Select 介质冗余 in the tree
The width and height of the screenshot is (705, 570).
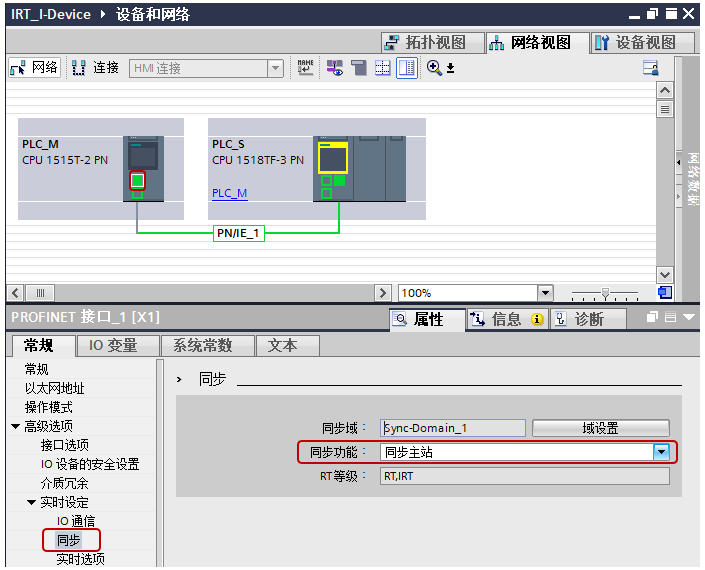(x=64, y=483)
